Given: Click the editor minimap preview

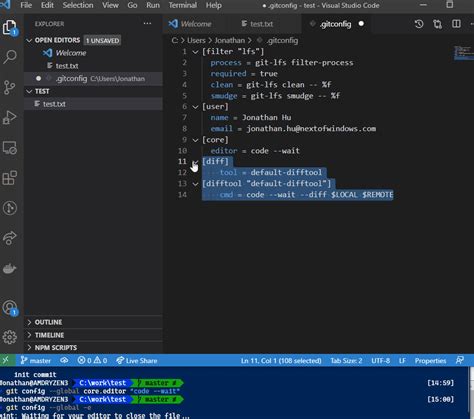Looking at the screenshot, I should click(x=464, y=53).
